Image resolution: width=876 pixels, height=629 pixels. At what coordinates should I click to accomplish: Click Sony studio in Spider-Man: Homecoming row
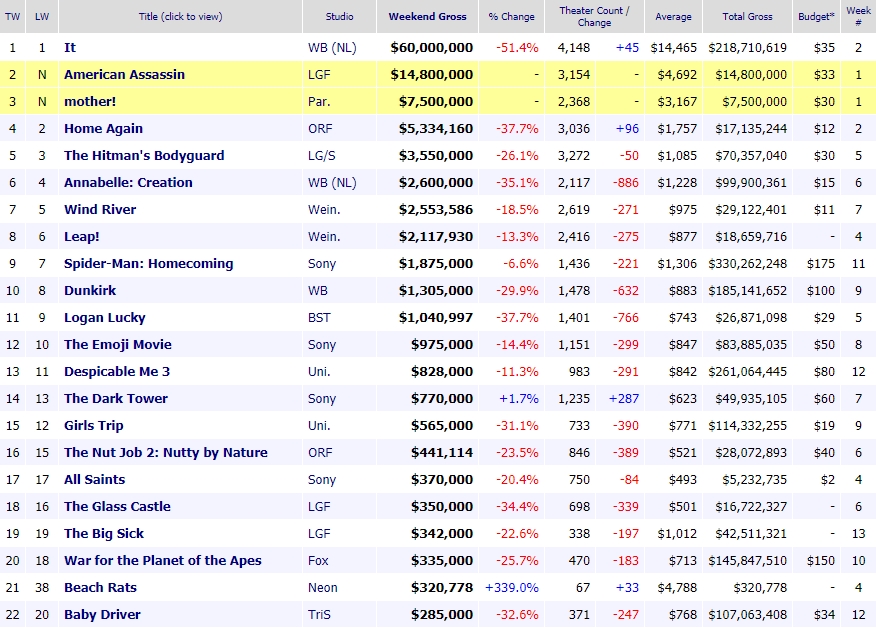pos(322,264)
